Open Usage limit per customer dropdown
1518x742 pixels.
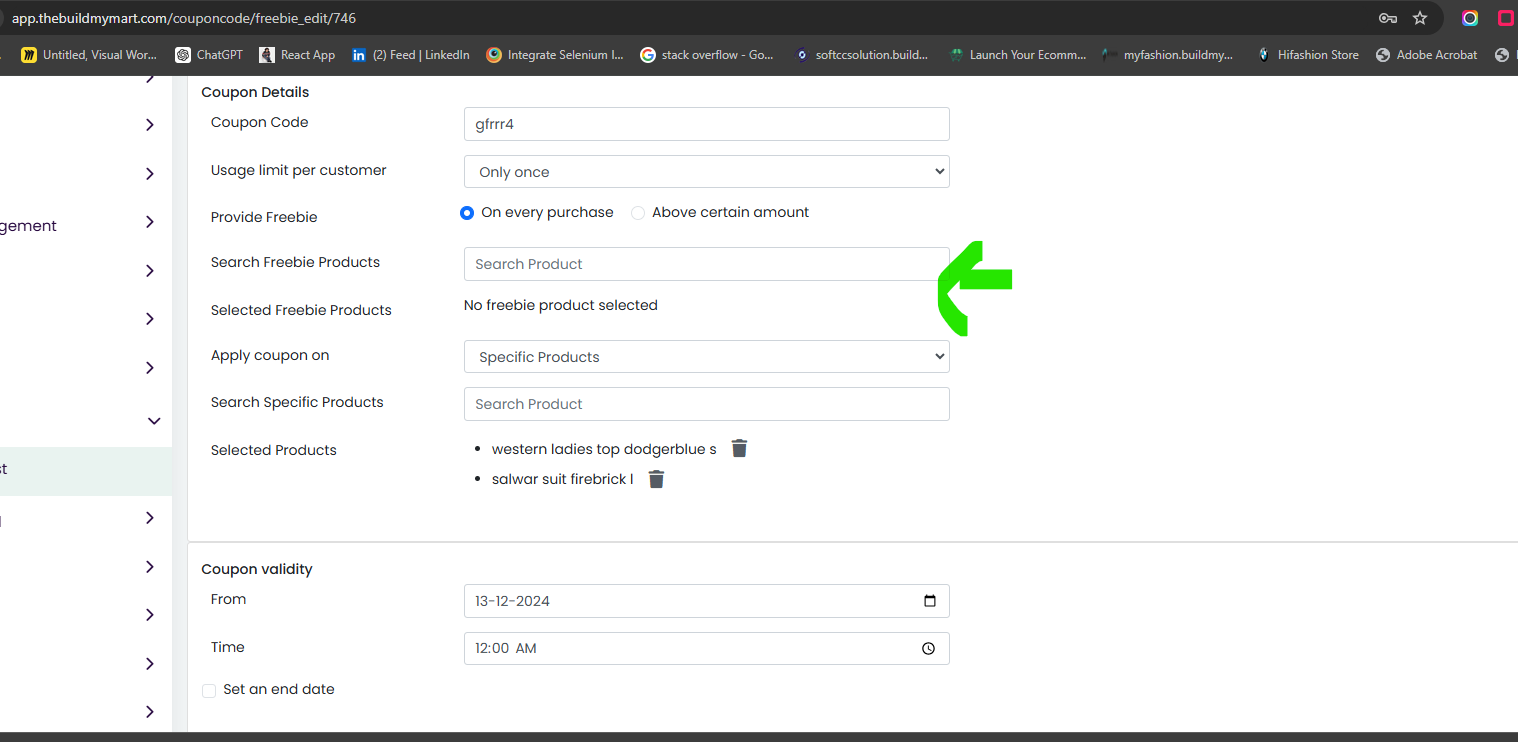(x=707, y=171)
